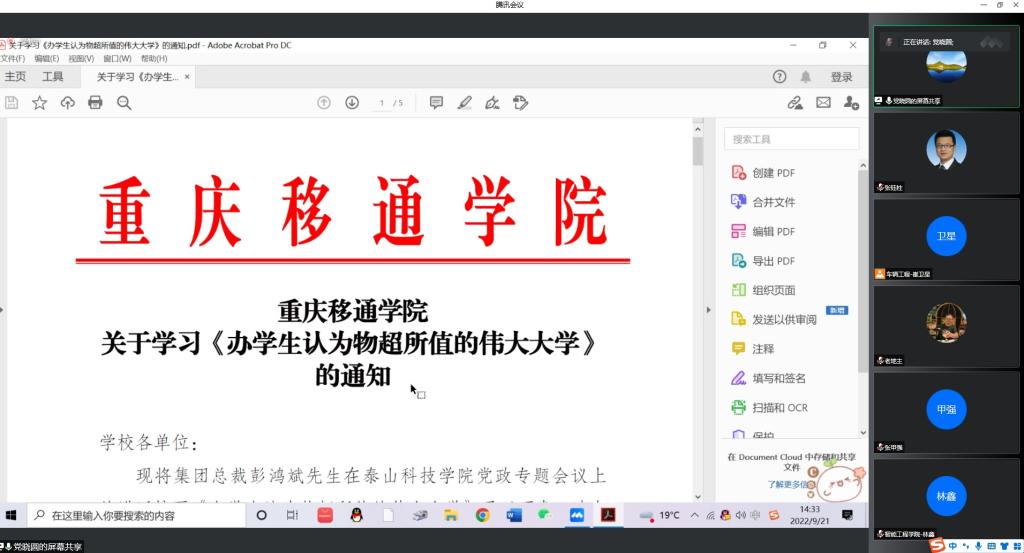This screenshot has width=1024, height=553.
Task: Upload file to cloud via arrow-cloud icon
Action: pyautogui.click(x=67, y=103)
